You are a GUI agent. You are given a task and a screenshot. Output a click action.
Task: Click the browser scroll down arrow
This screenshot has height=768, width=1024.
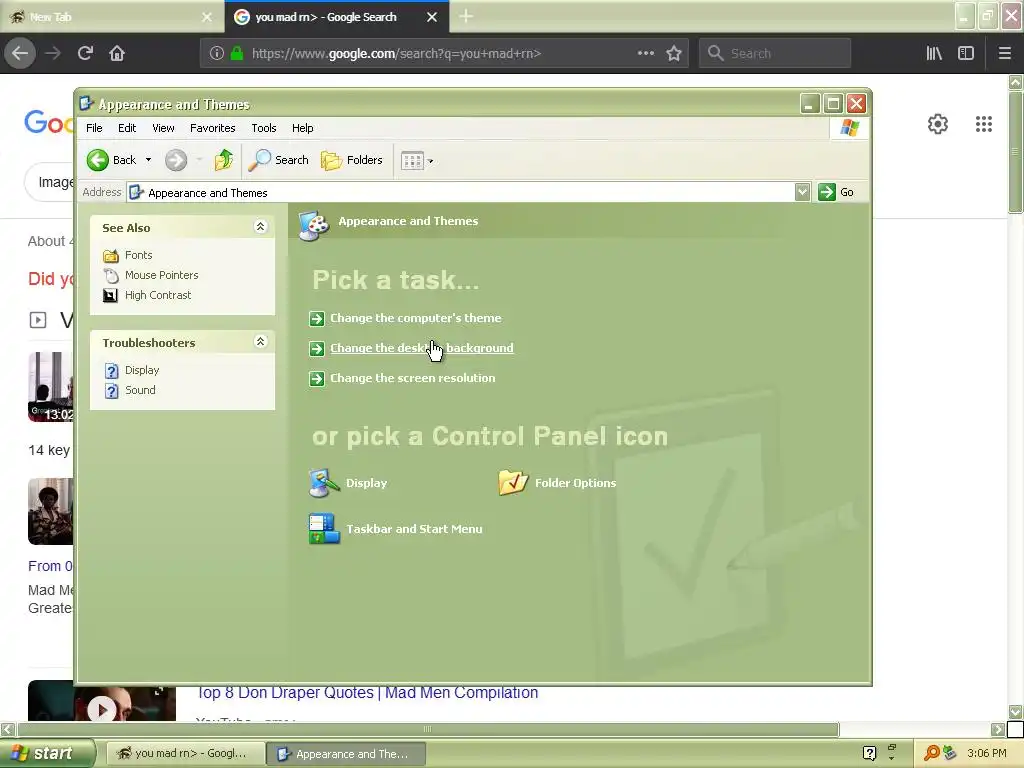[x=1015, y=712]
